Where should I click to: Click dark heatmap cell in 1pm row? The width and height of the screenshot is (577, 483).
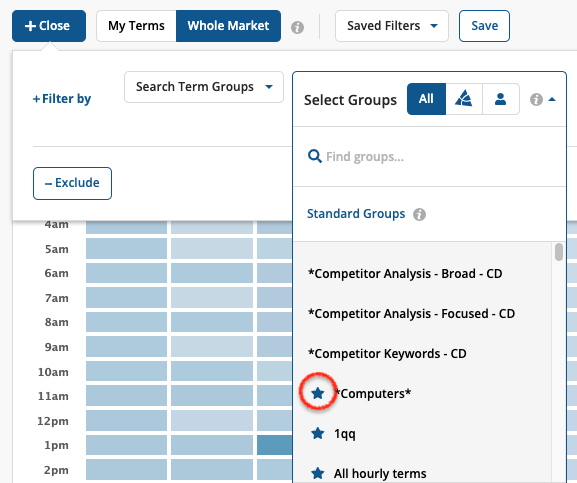coord(275,445)
